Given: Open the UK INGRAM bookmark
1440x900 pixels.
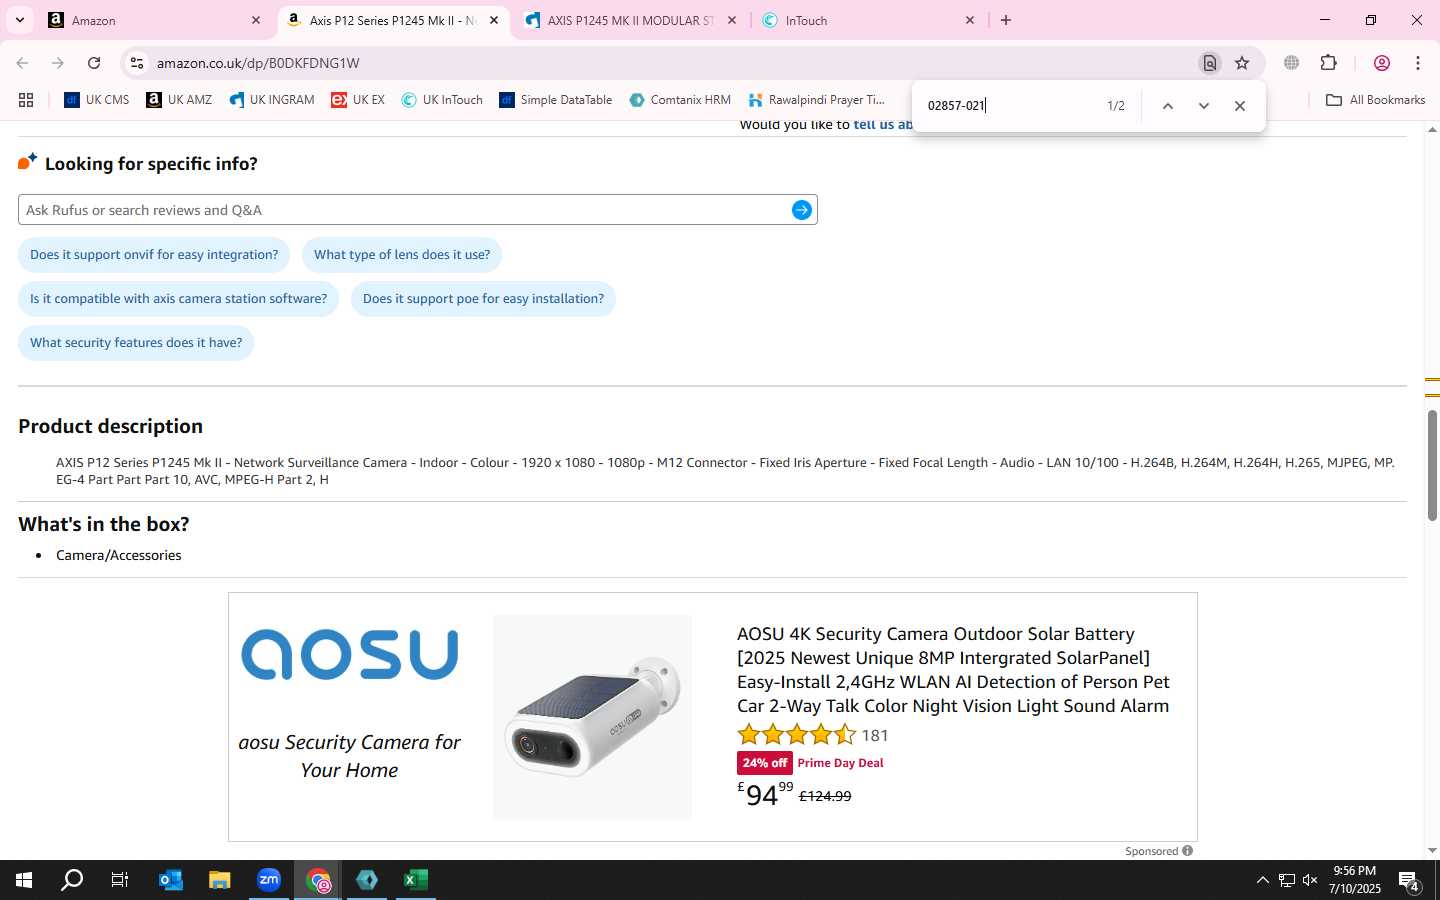Looking at the screenshot, I should click(272, 100).
